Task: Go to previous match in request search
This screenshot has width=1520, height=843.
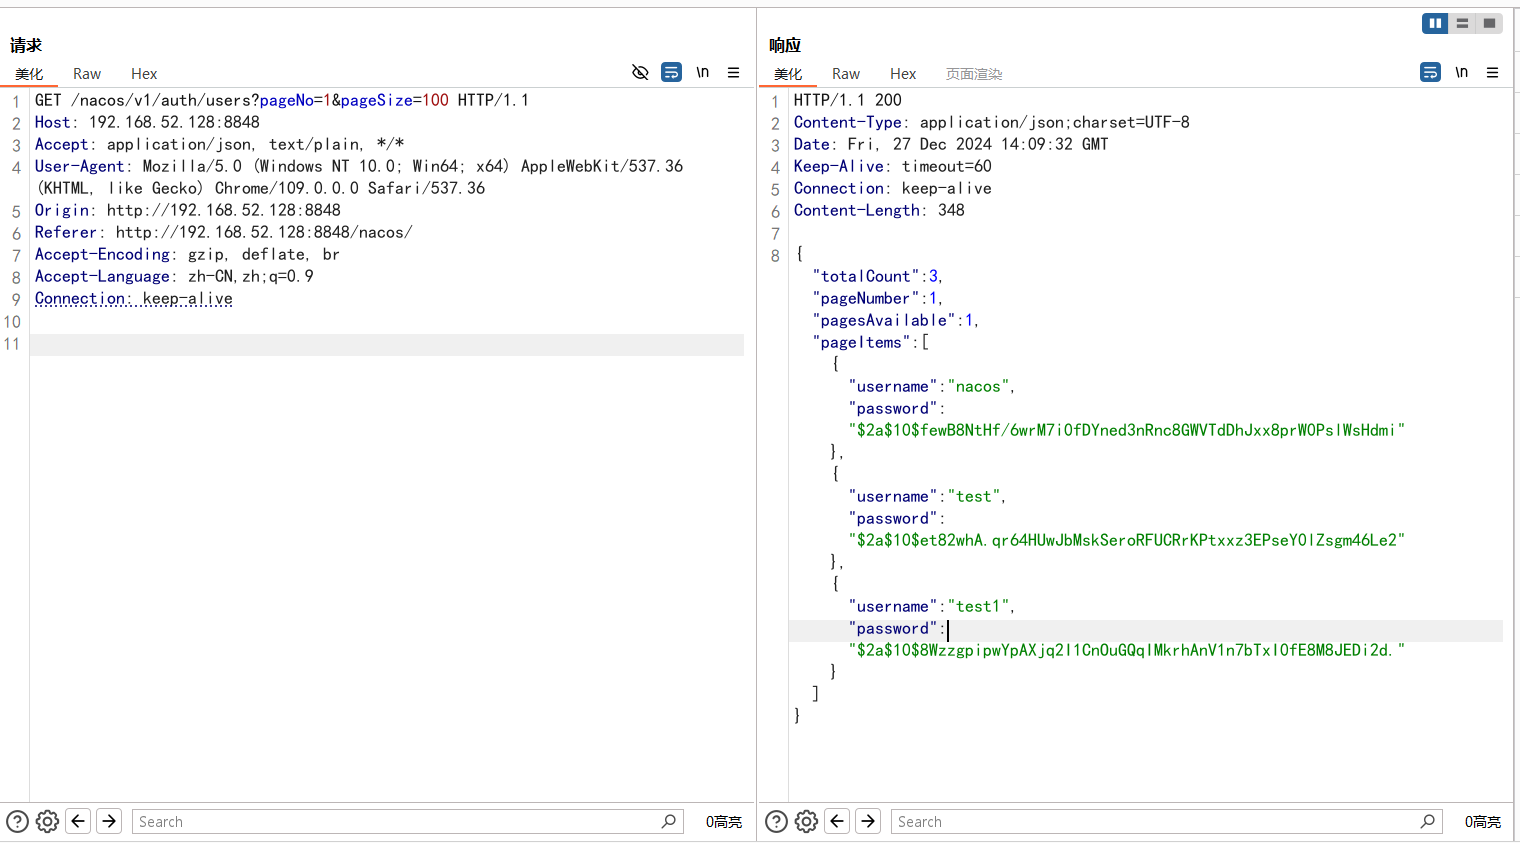Action: [x=79, y=821]
